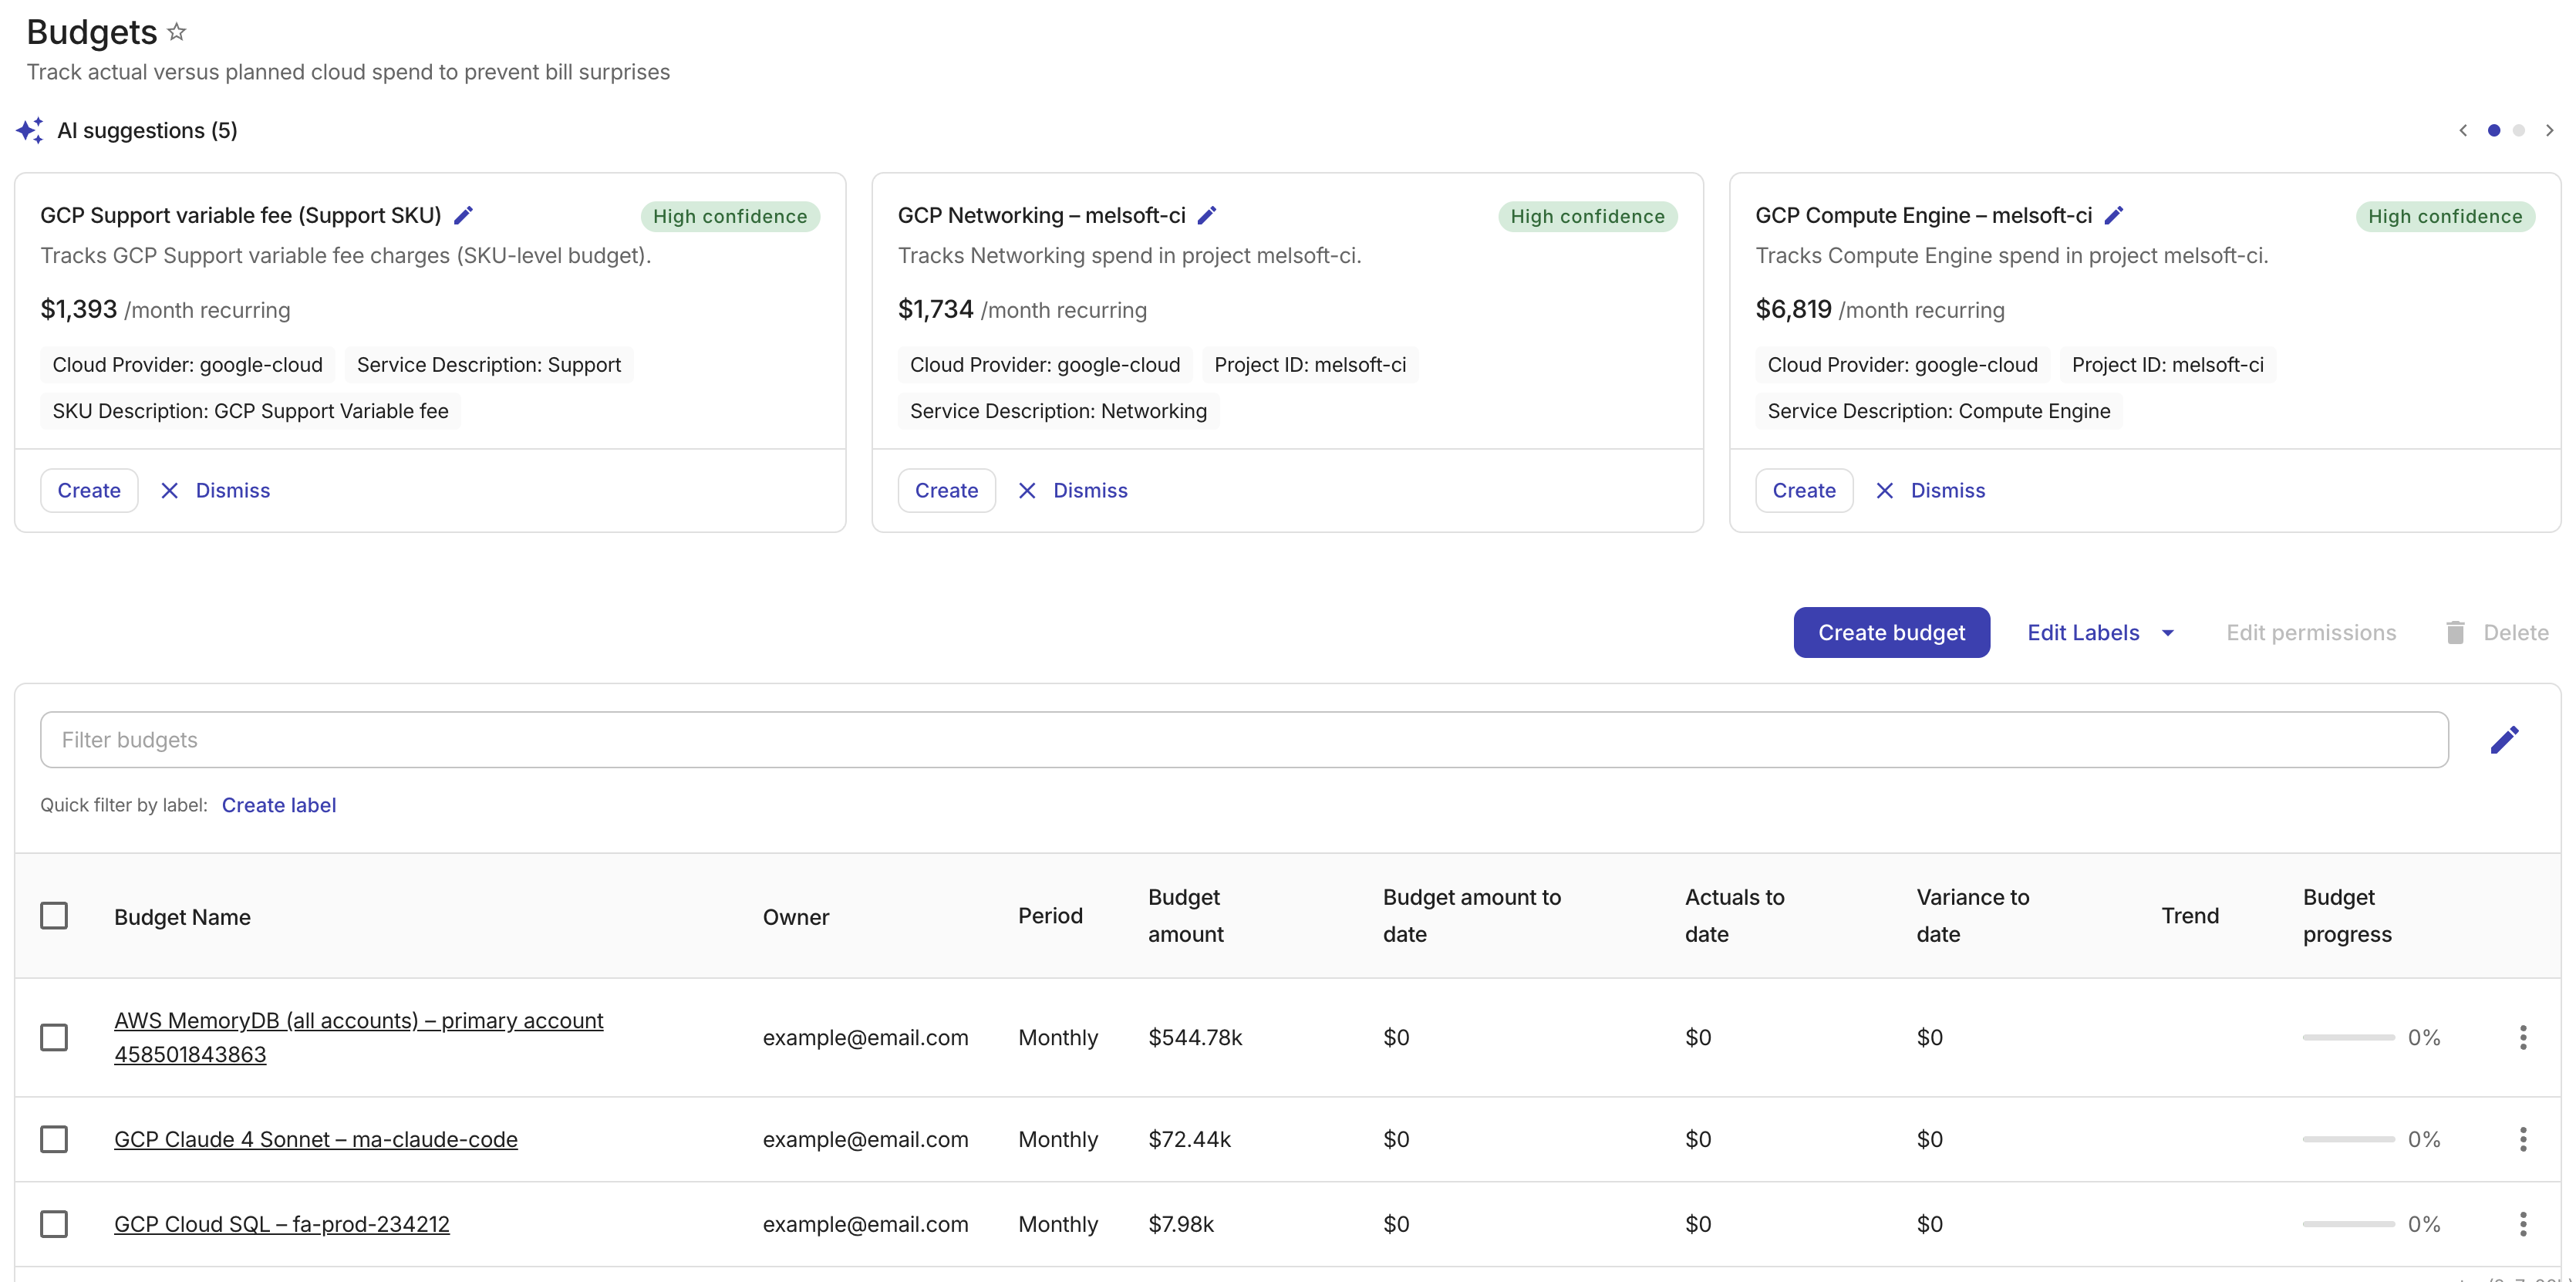
Task: Go to previous AI suggestions page
Action: (x=2463, y=130)
